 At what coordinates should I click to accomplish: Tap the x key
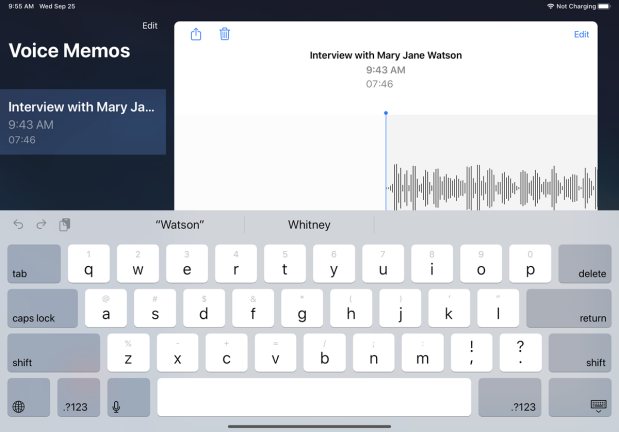pos(177,353)
